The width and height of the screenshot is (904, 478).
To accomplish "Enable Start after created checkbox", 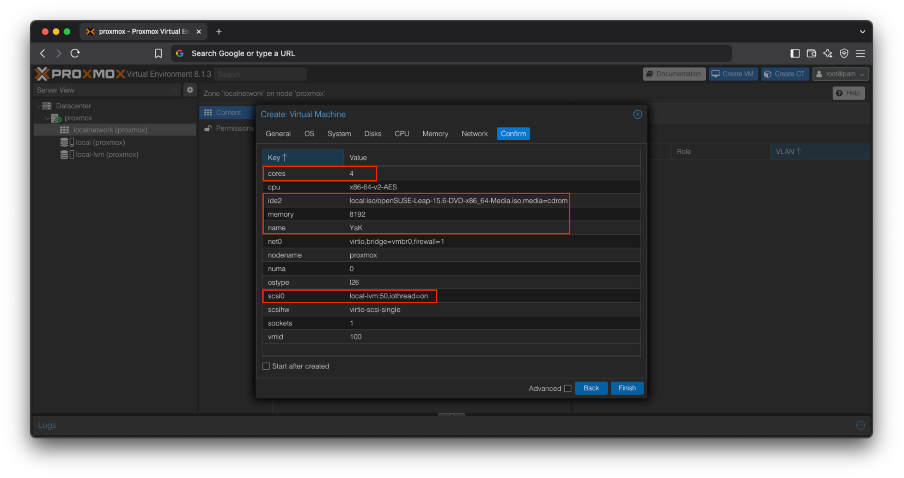I will [x=266, y=366].
